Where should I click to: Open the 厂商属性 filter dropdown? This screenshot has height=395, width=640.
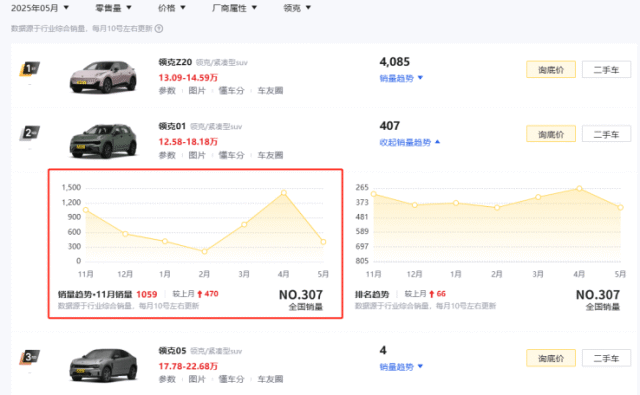point(234,8)
